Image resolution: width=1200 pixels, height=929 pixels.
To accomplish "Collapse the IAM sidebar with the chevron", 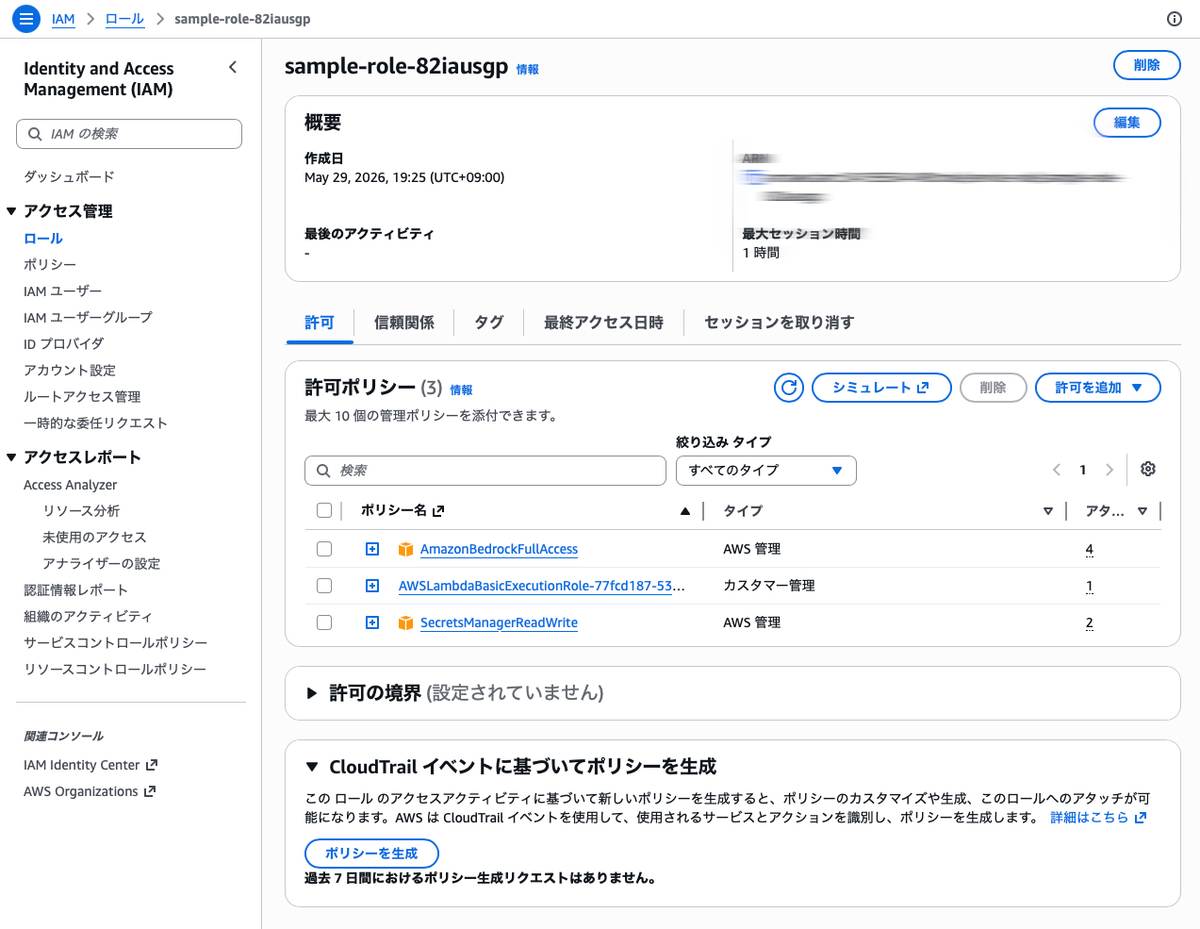I will tap(233, 68).
